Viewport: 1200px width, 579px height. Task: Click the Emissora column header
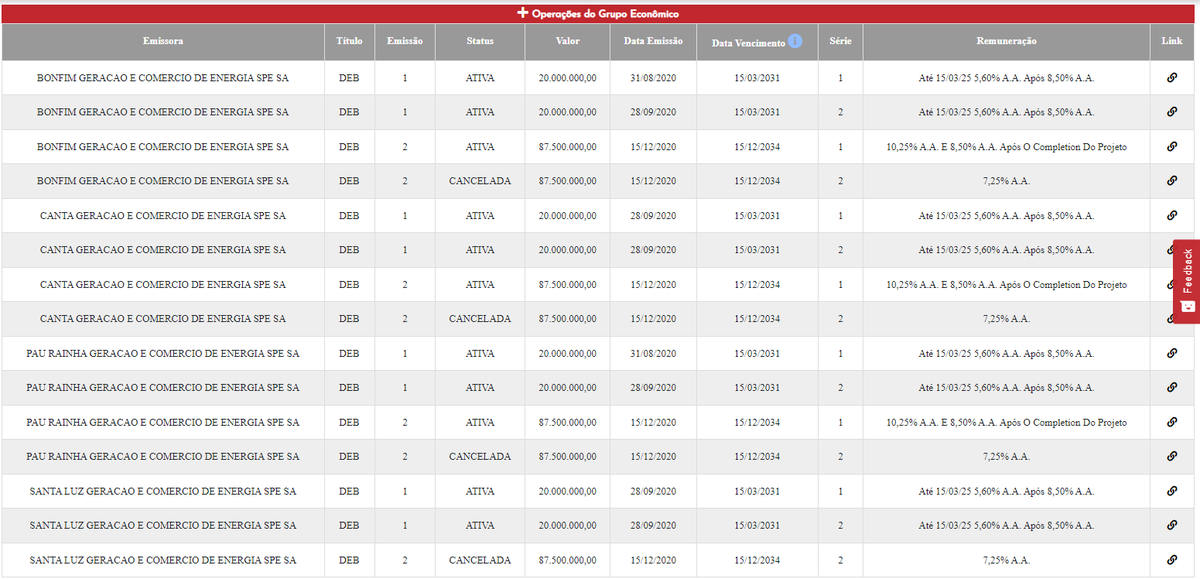(x=163, y=42)
